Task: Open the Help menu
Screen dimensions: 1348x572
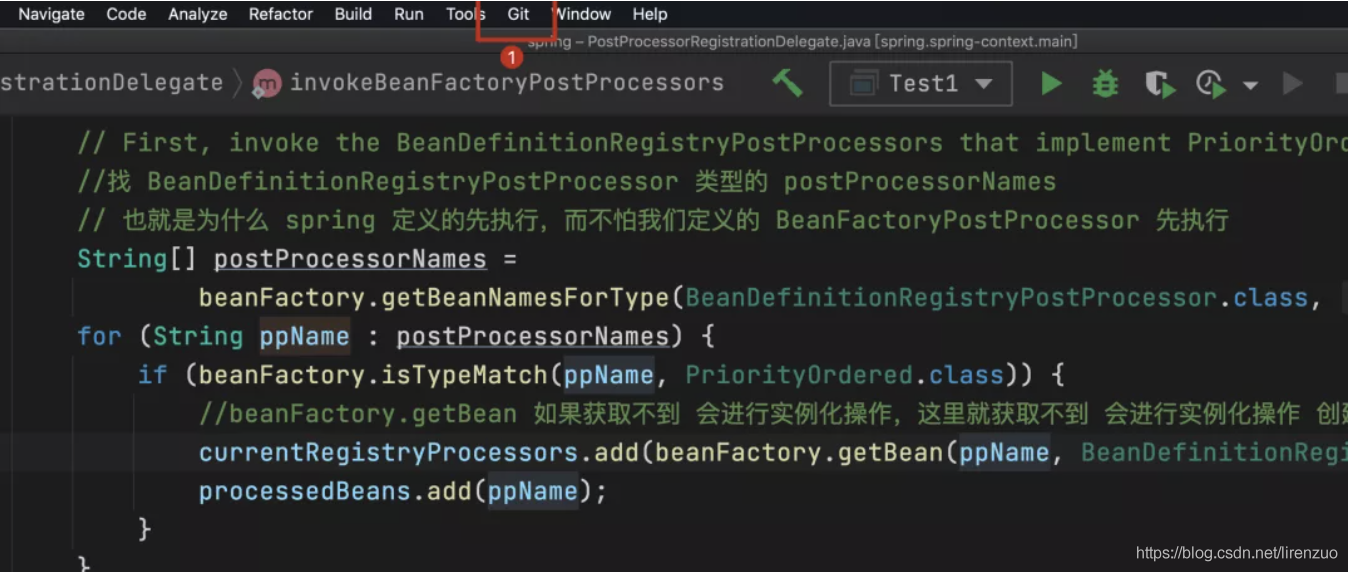Action: [x=650, y=14]
